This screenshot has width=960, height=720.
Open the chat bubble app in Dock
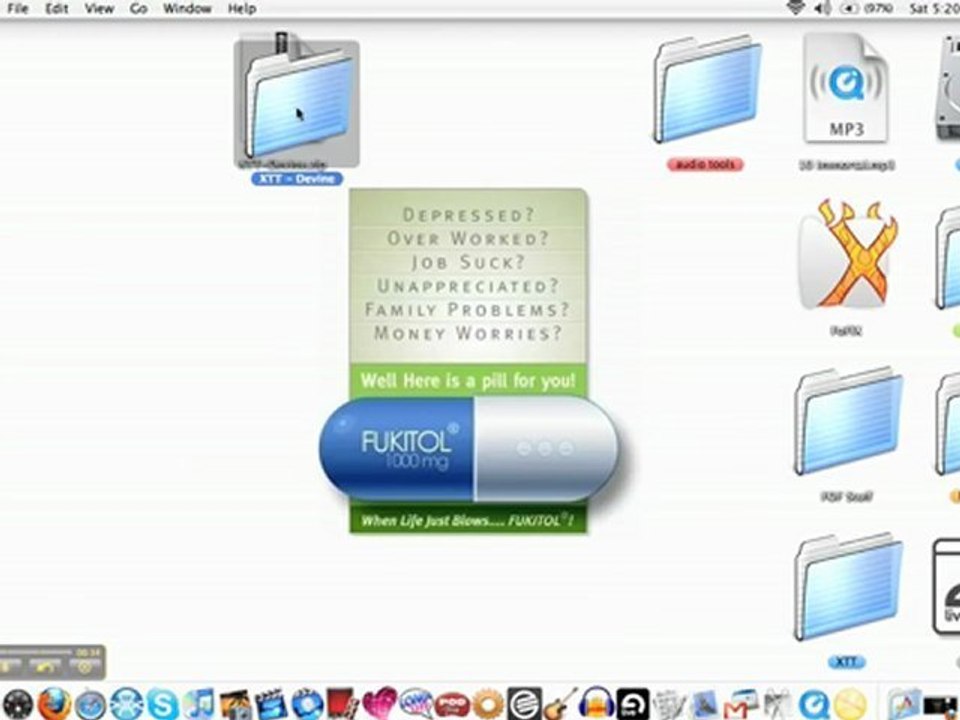click(416, 704)
